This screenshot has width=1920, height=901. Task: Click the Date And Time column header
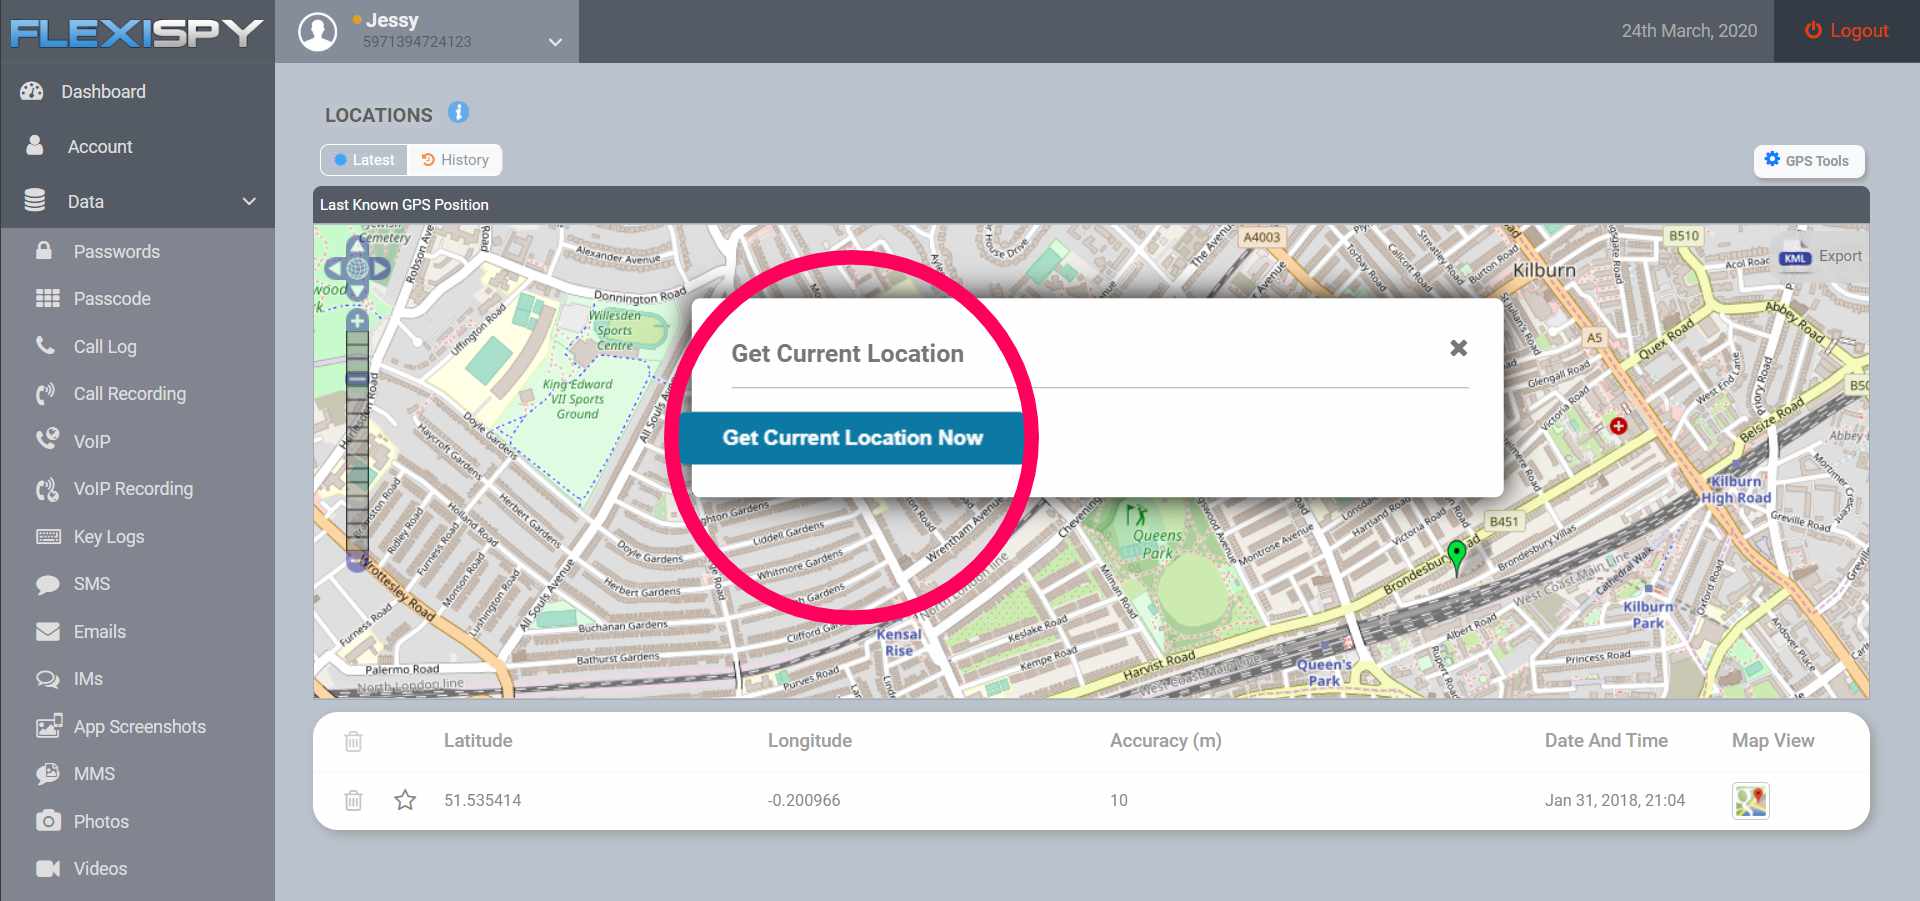coord(1606,741)
